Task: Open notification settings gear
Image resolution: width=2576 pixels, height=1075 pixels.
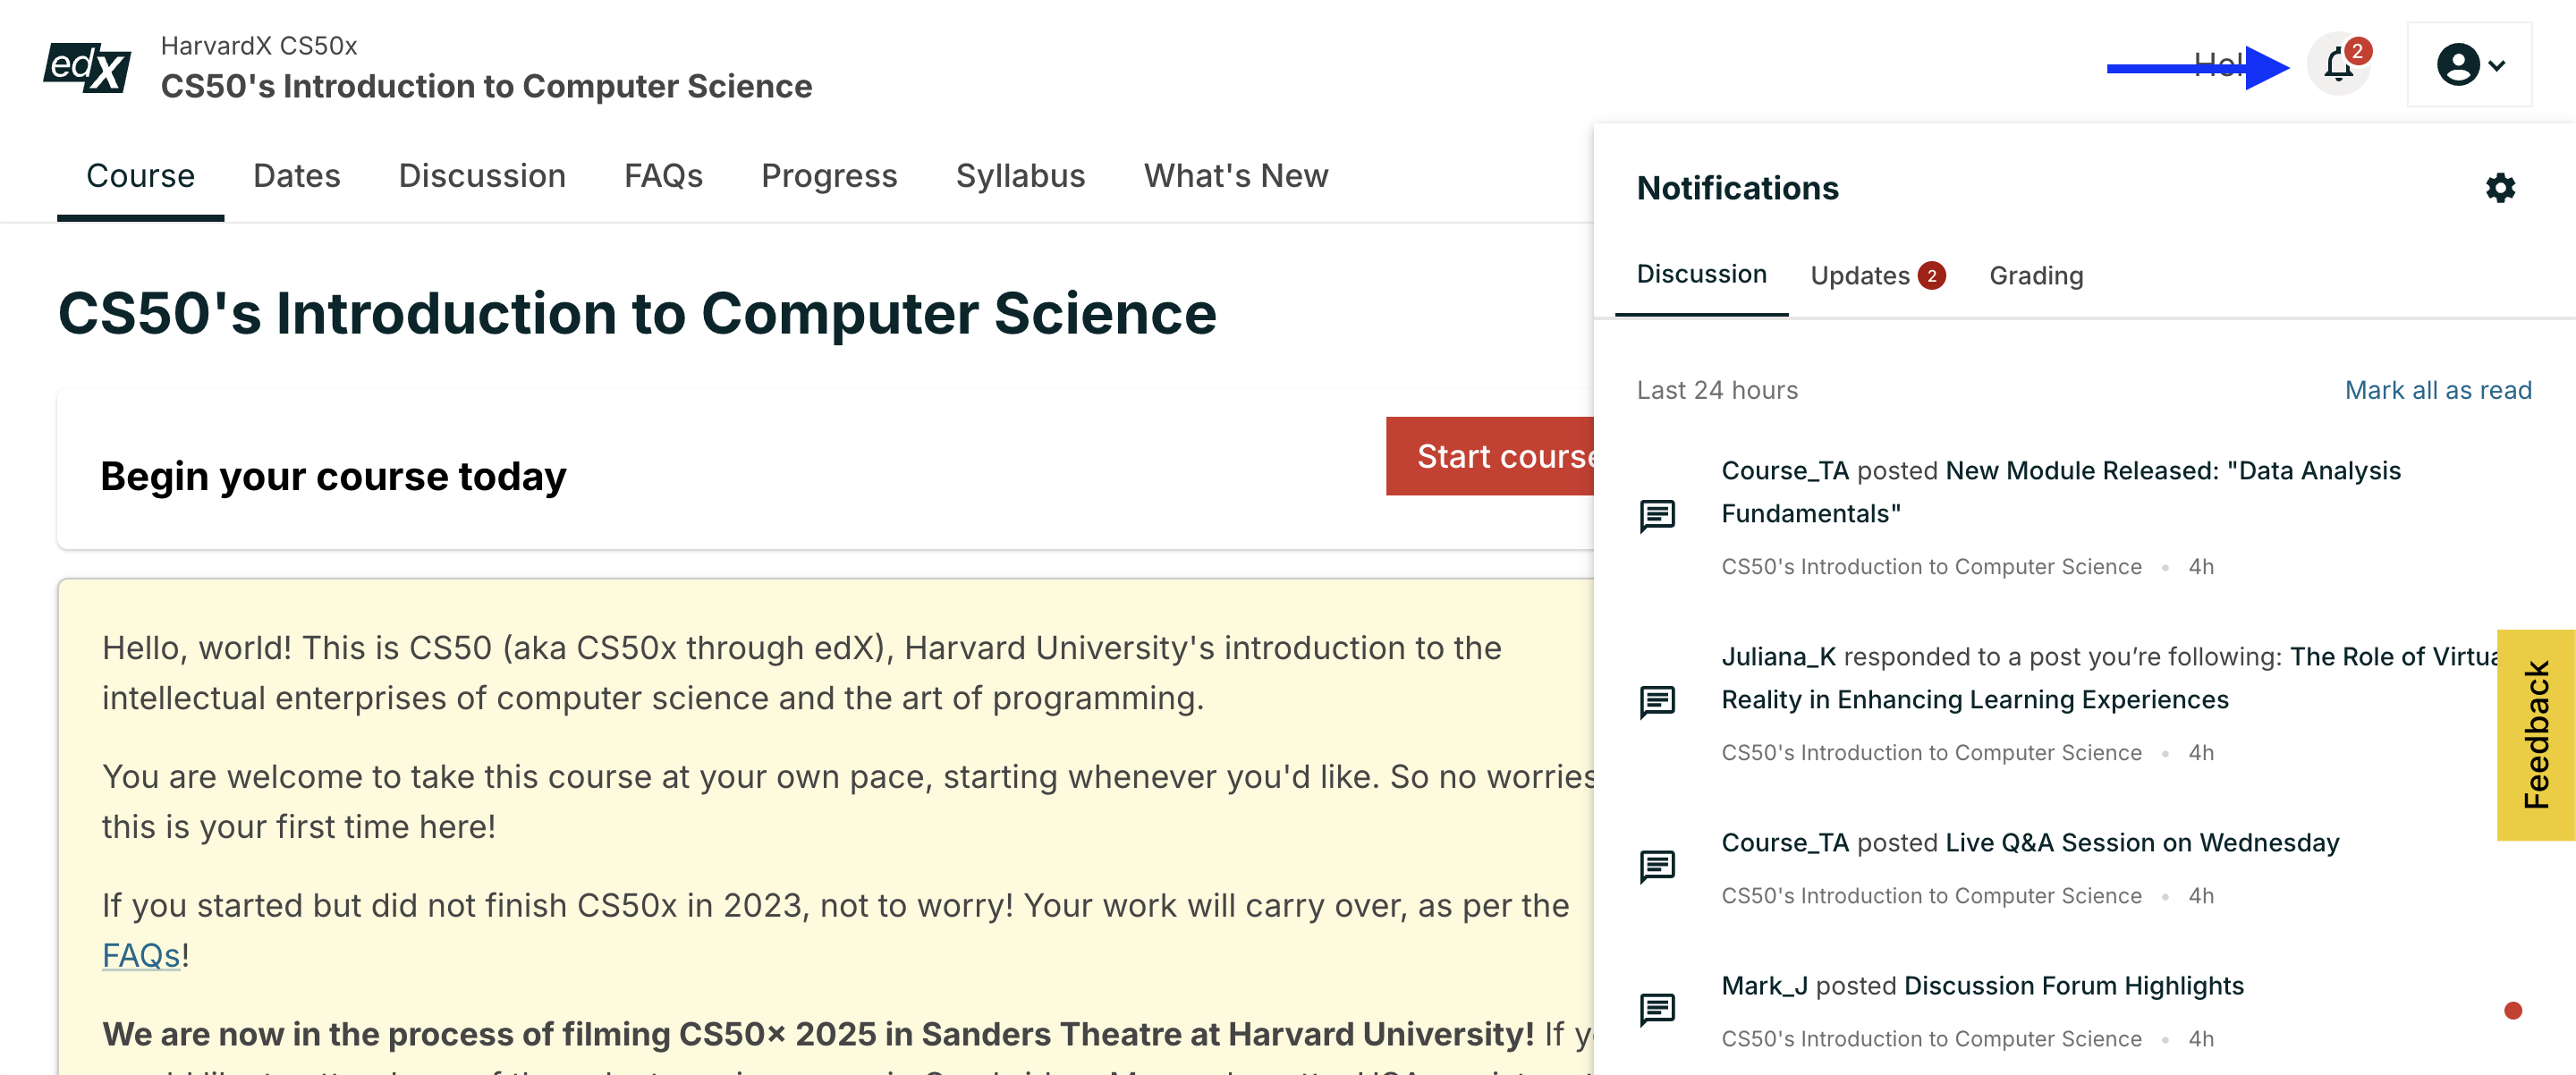Action: point(2499,188)
